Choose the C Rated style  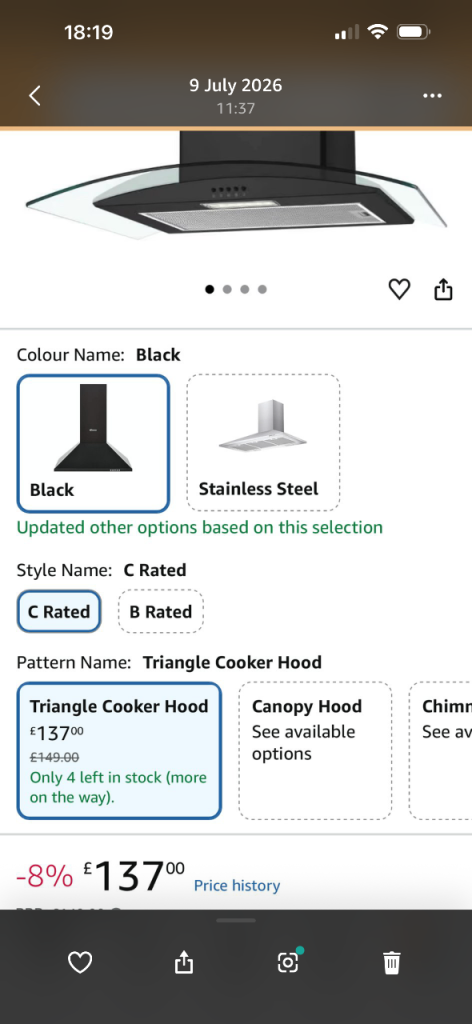coord(59,611)
